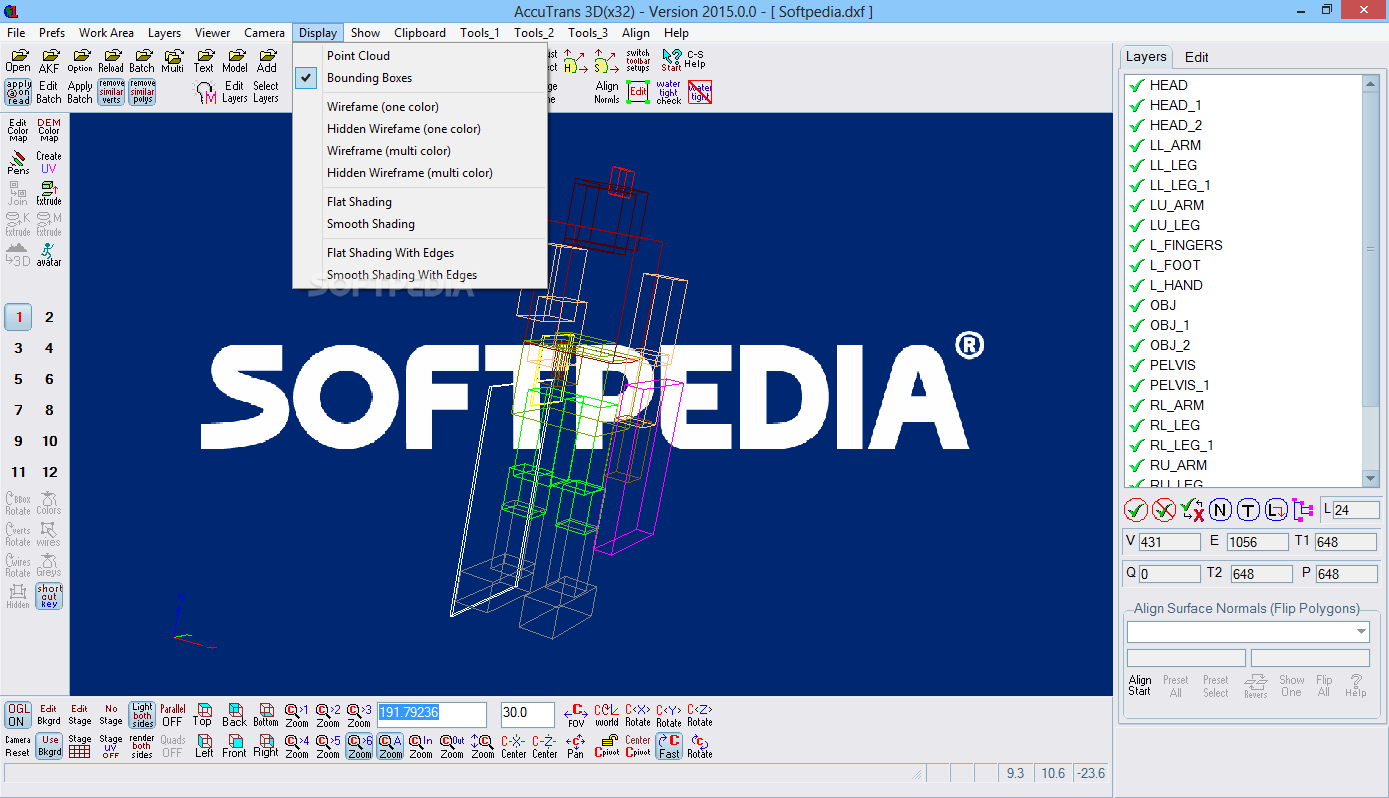Open a file with the Open folder icon
Image resolution: width=1389 pixels, height=798 pixels.
coord(18,61)
